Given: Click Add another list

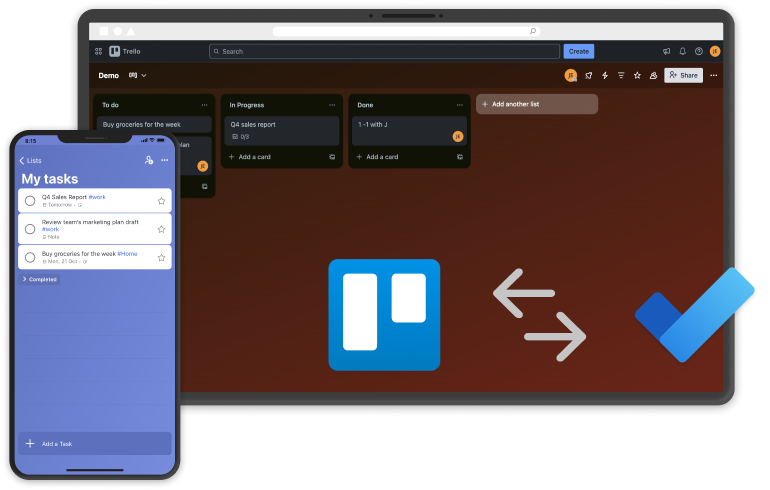Looking at the screenshot, I should point(537,104).
